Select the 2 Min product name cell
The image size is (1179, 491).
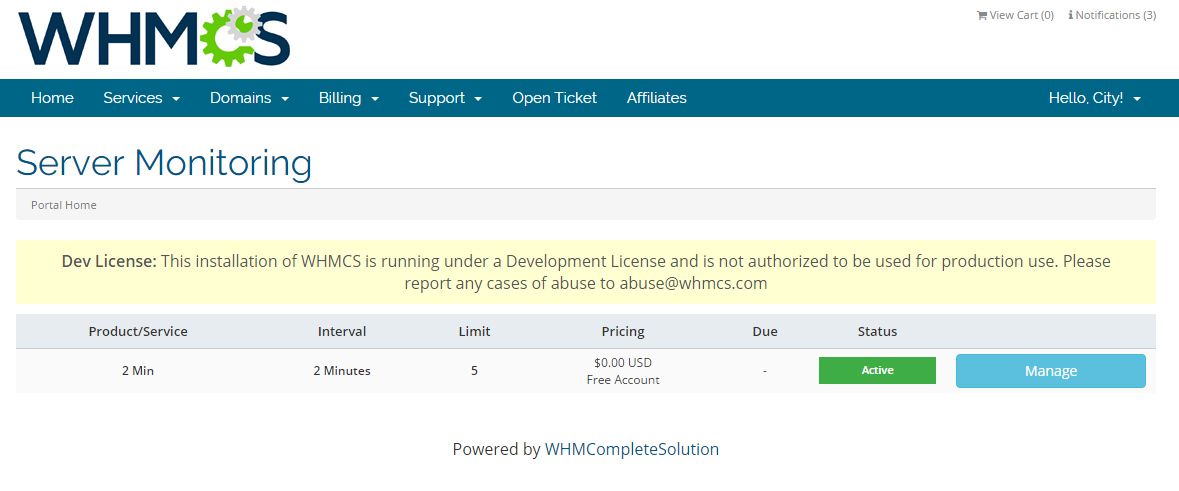(138, 371)
